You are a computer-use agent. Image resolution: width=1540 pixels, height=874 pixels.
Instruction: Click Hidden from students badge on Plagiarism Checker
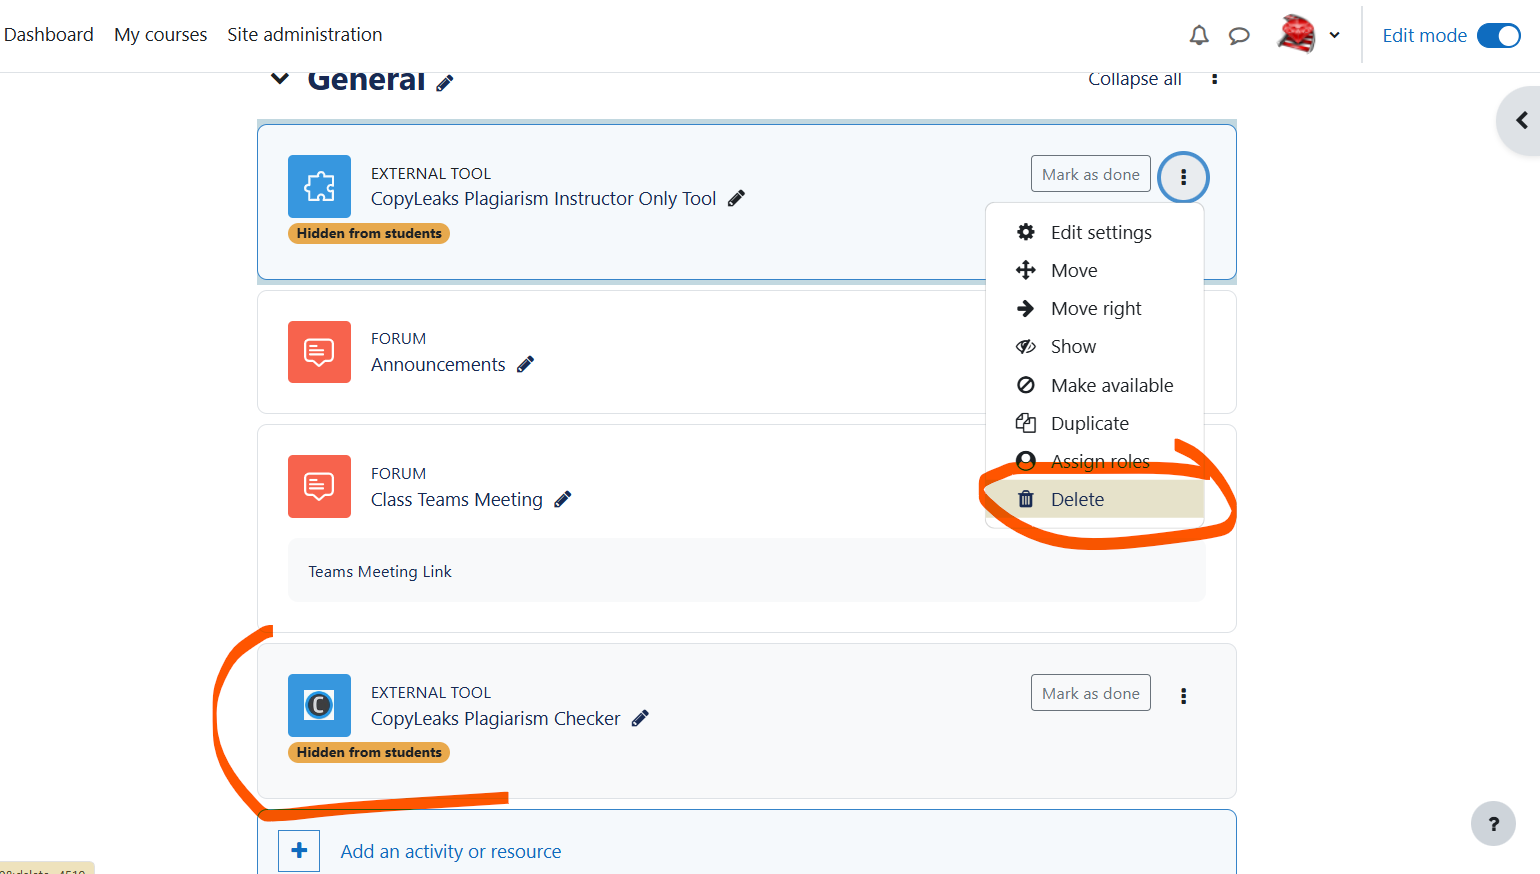coord(369,752)
